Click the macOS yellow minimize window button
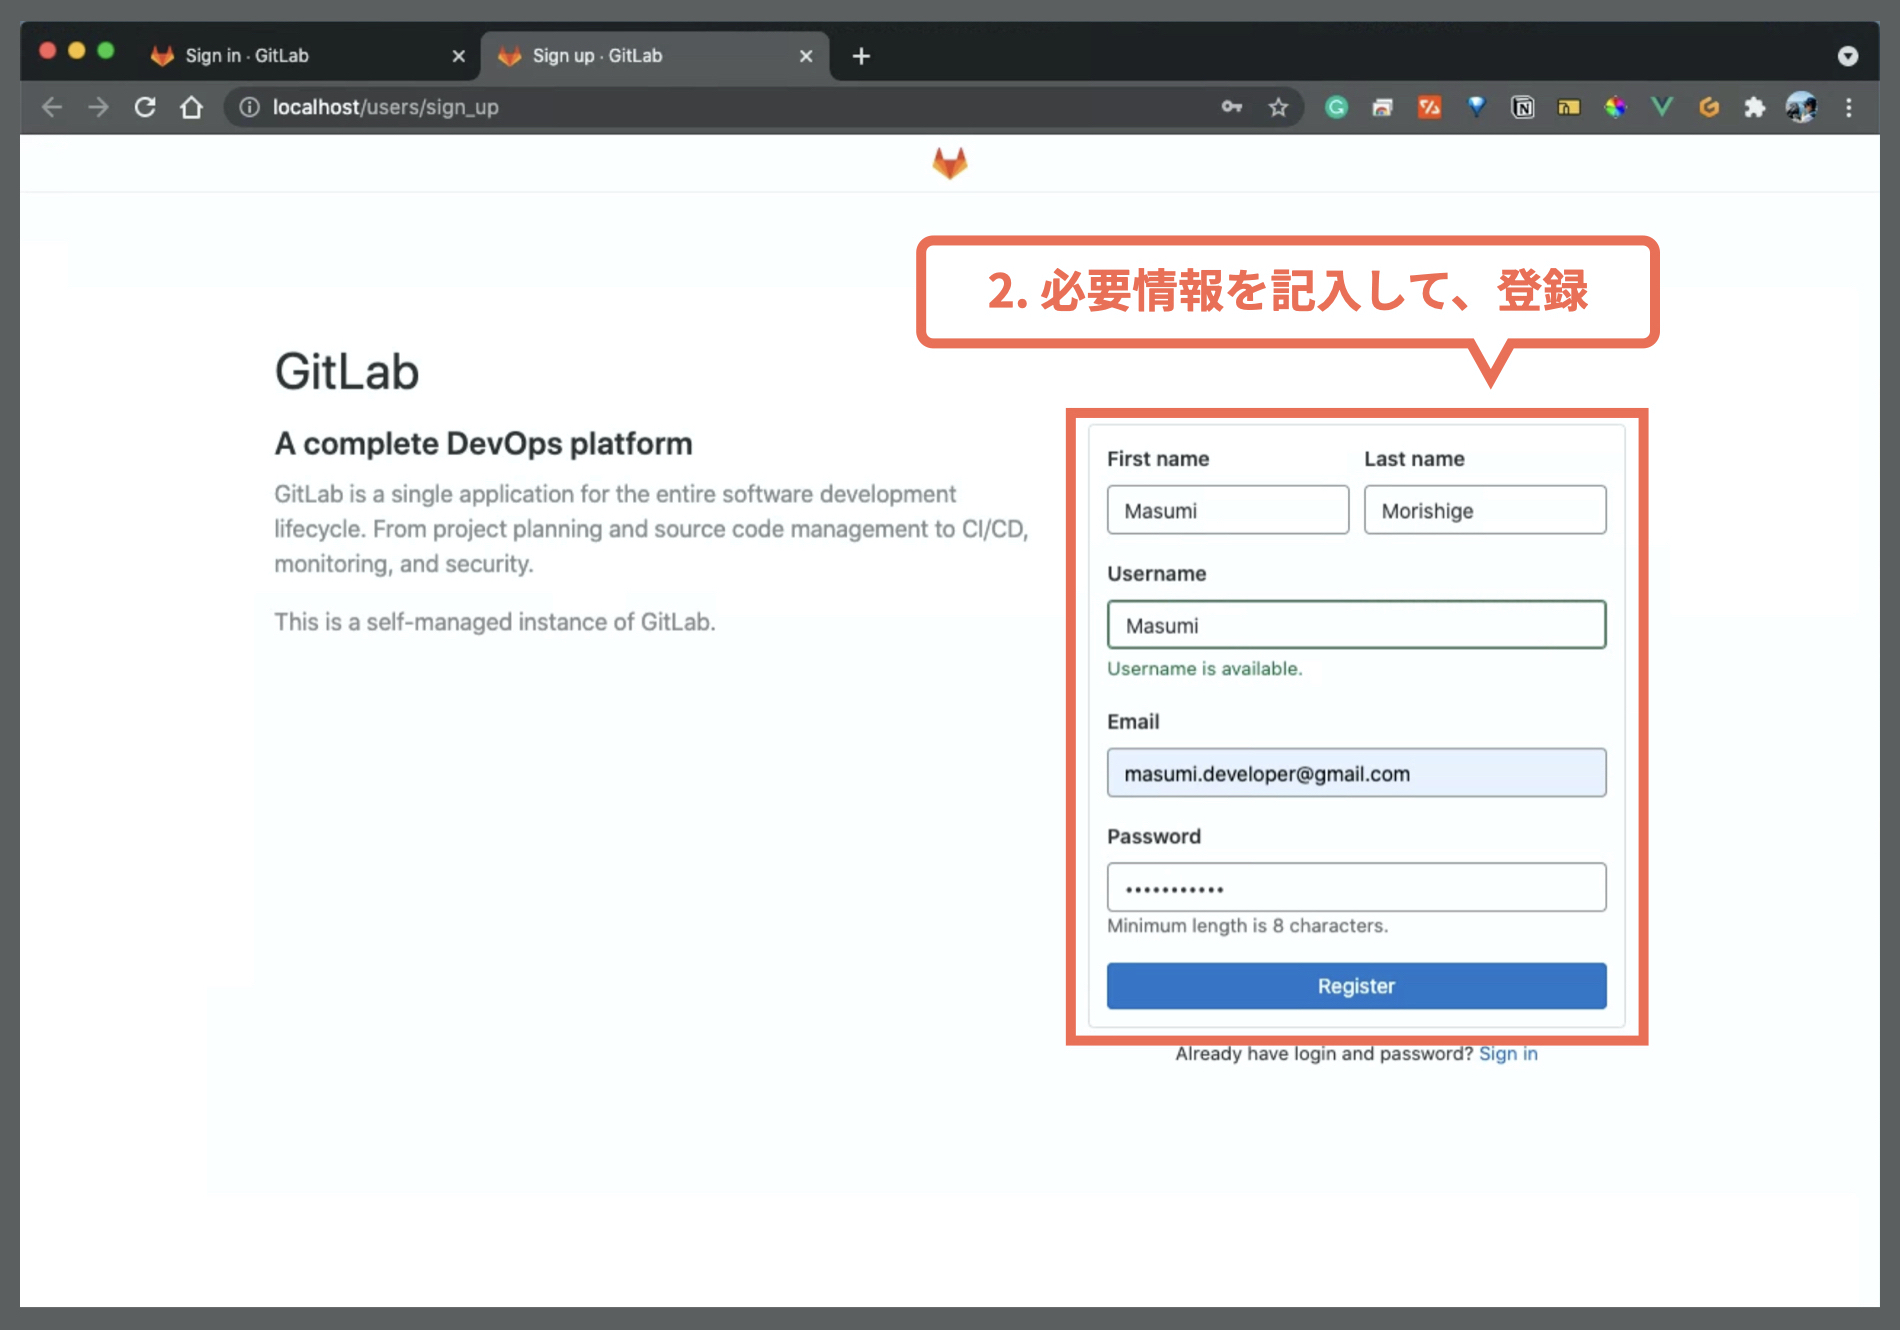This screenshot has width=1900, height=1330. pyautogui.click(x=77, y=51)
